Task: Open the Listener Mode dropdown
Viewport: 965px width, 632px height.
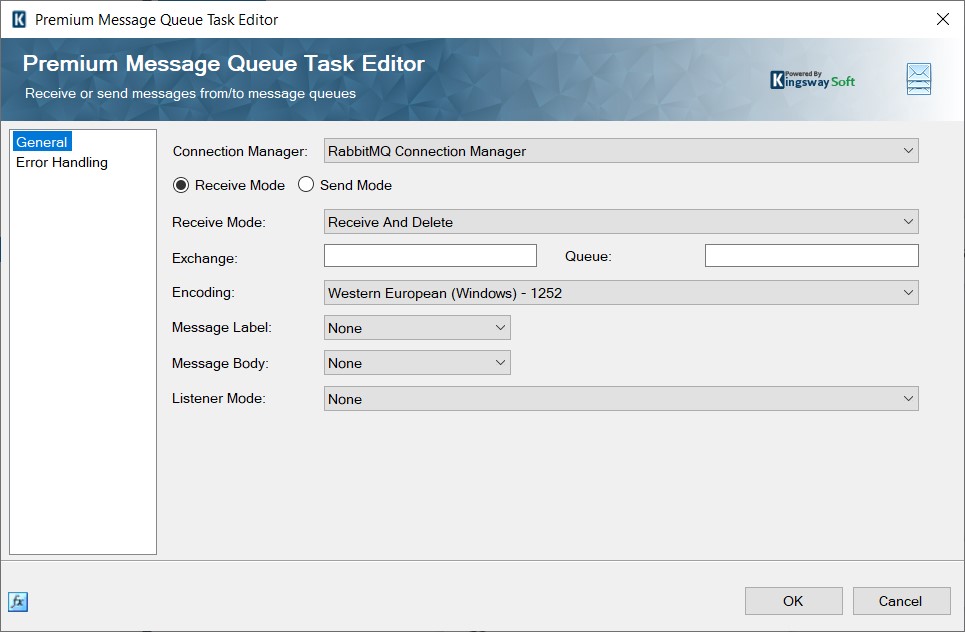Action: point(909,398)
